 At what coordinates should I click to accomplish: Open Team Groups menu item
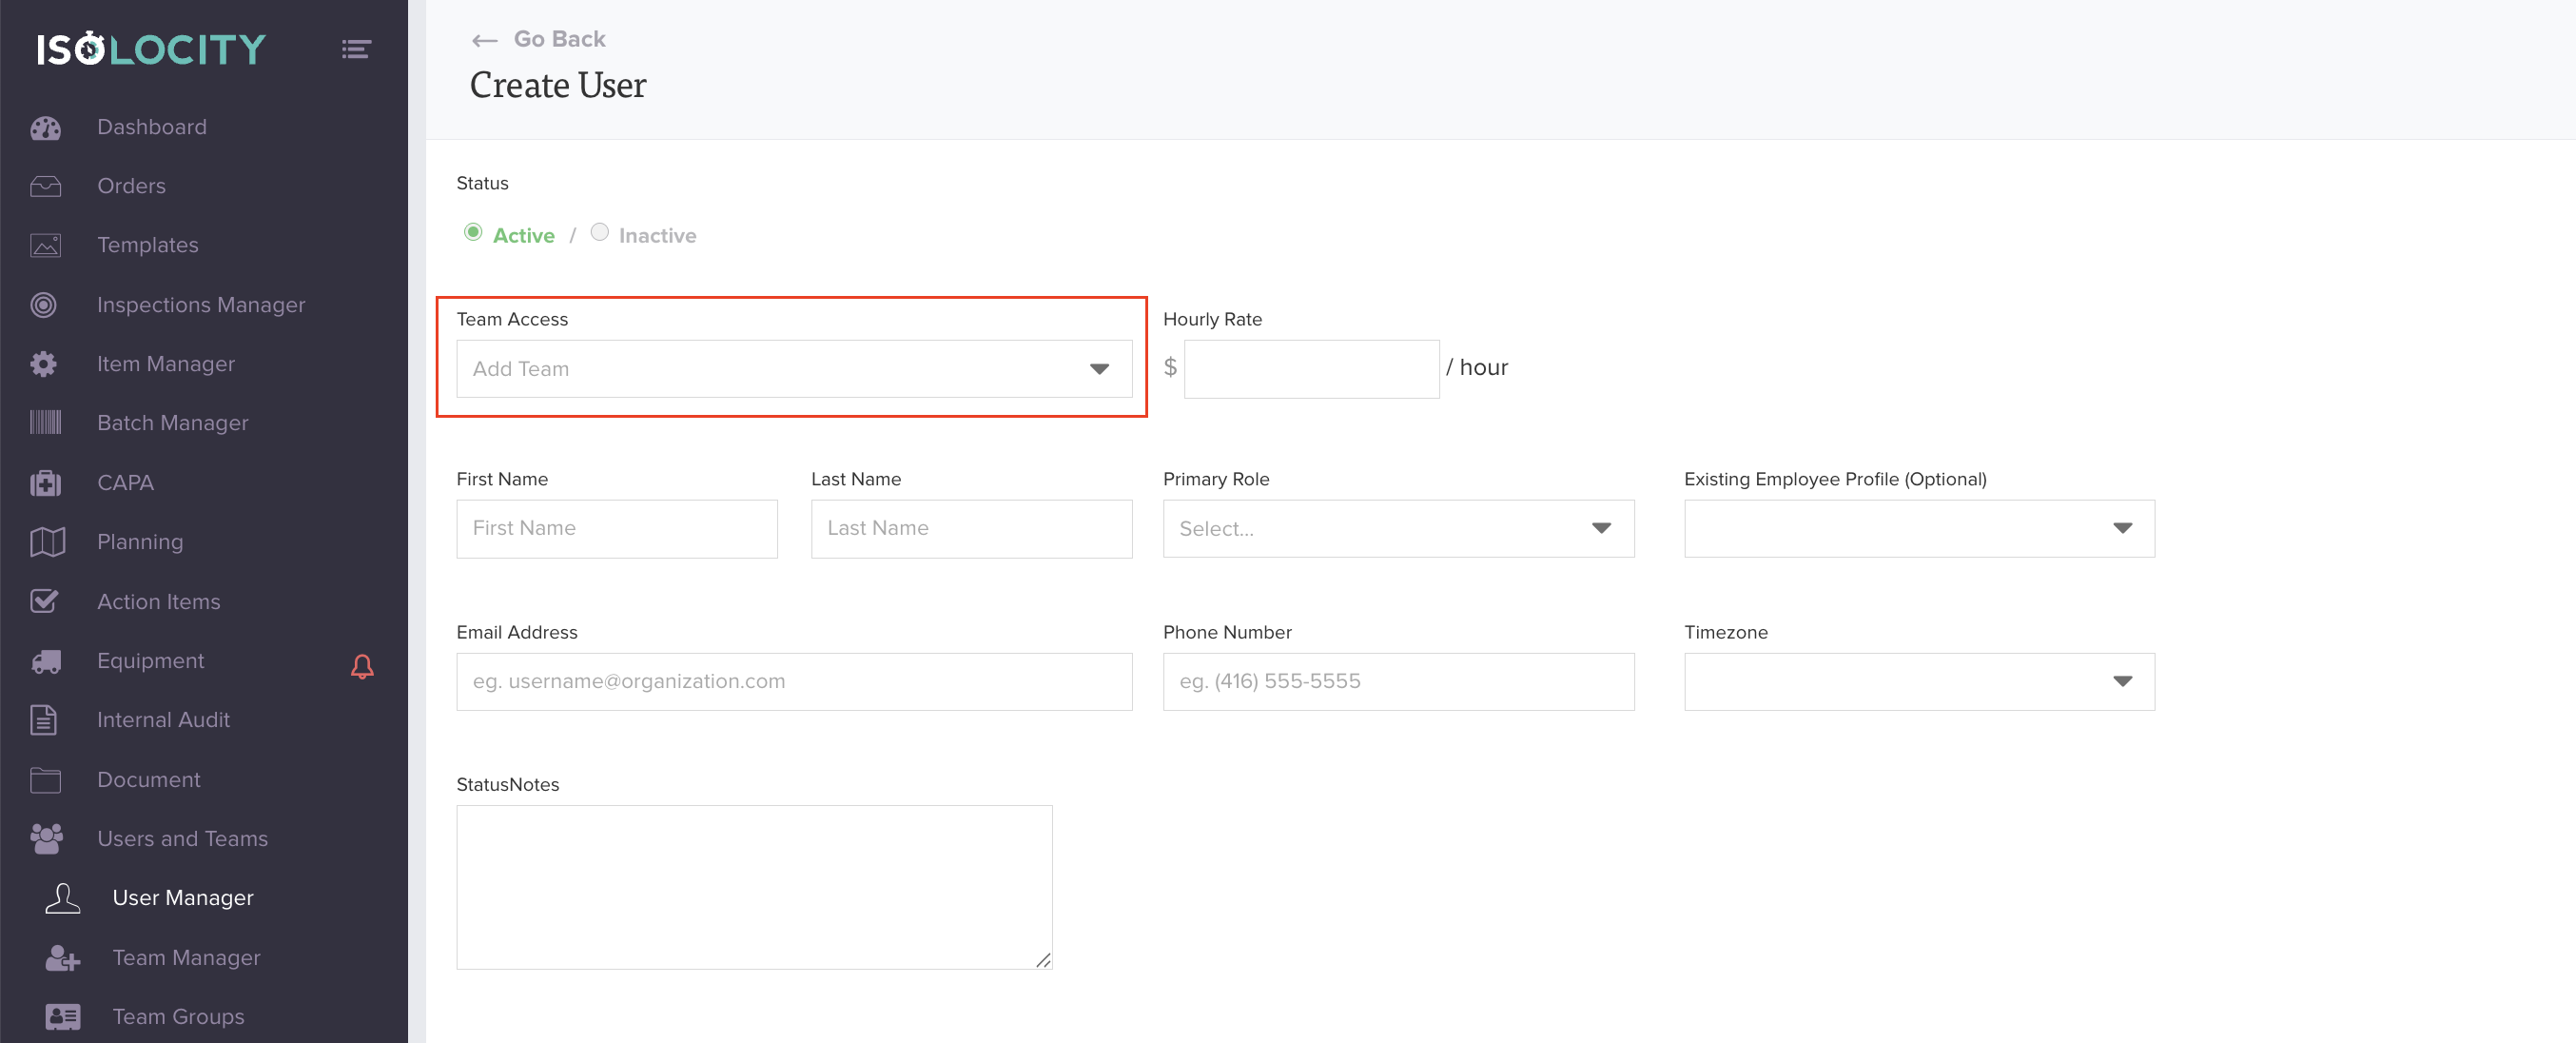pos(178,1016)
